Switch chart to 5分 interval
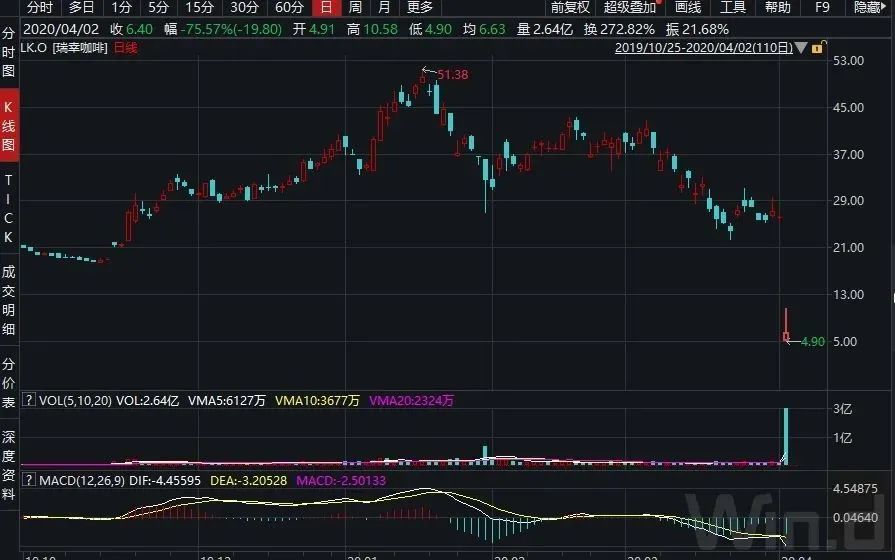895x560 pixels. click(x=159, y=7)
